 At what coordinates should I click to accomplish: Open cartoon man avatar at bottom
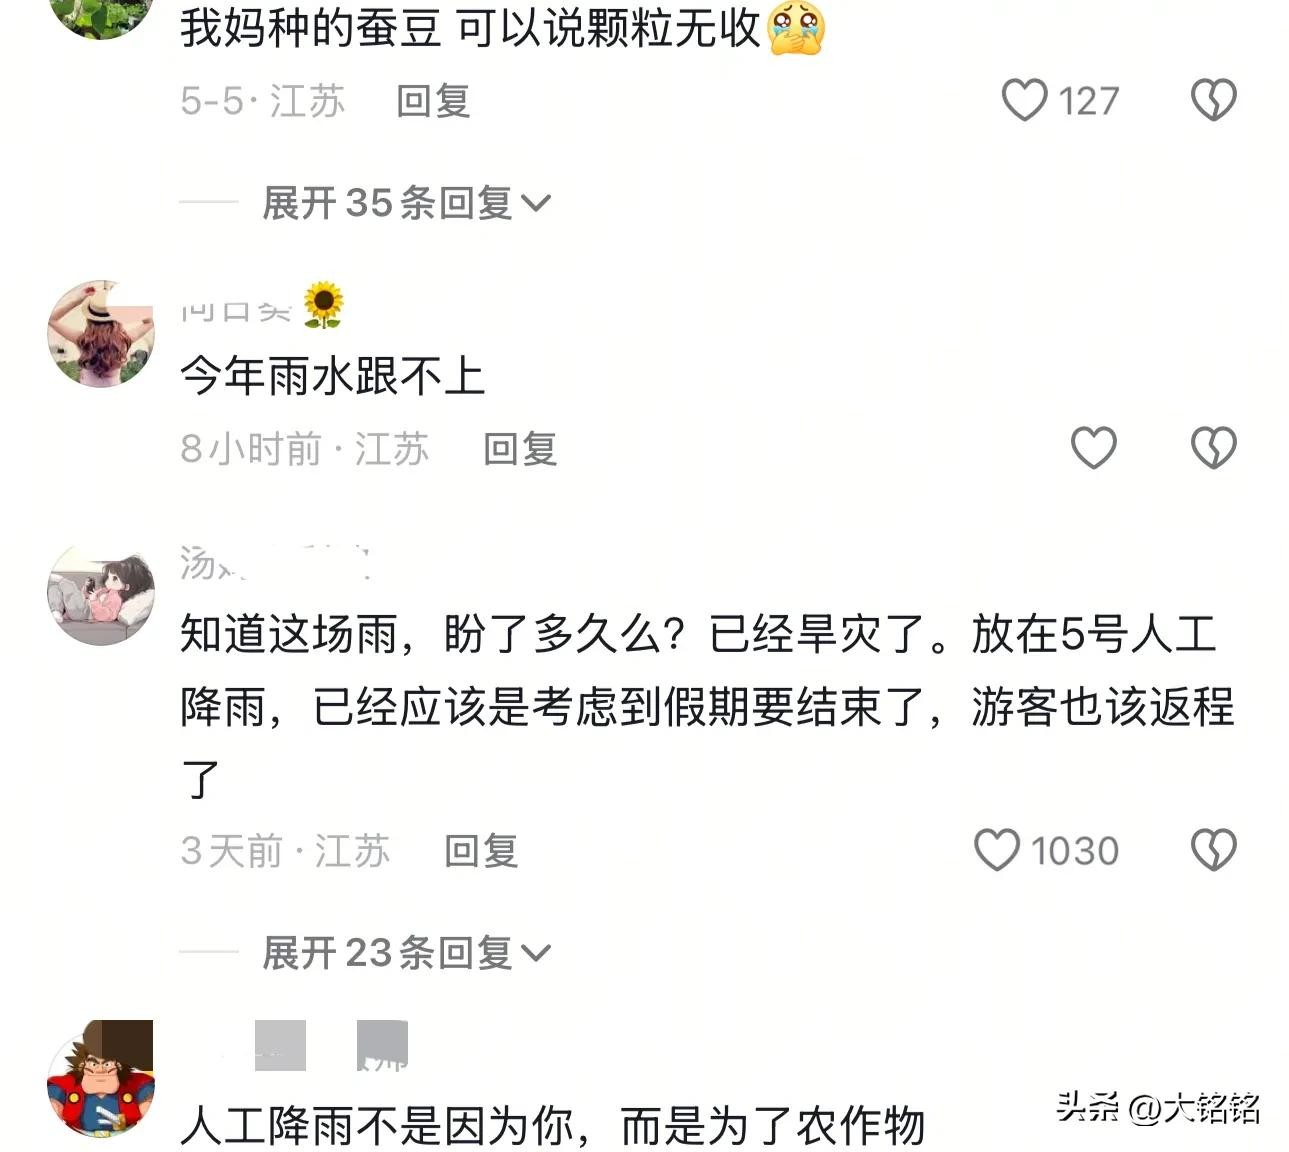(101, 1078)
